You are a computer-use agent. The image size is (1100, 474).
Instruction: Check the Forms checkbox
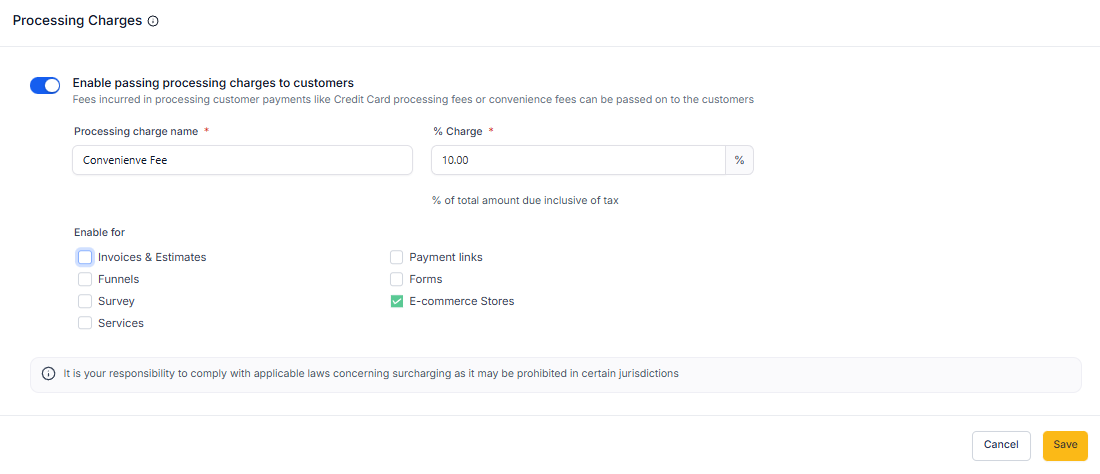pyautogui.click(x=397, y=279)
